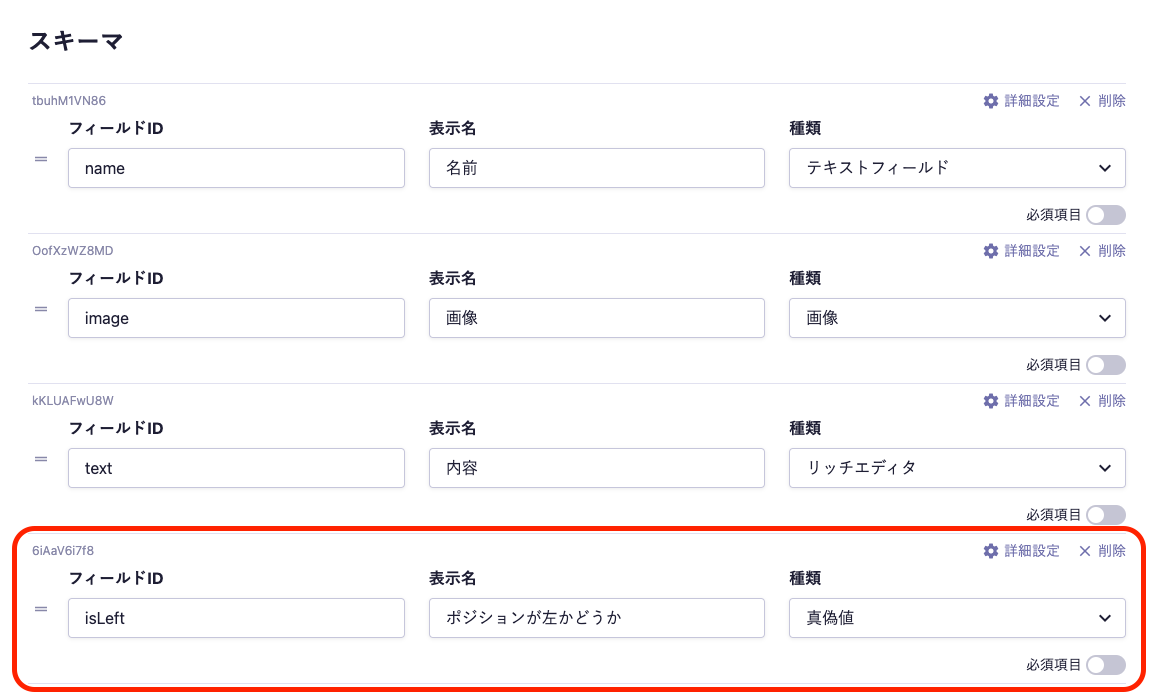Open the 真偽値 type dropdown
The height and width of the screenshot is (697, 1150).
(x=956, y=618)
